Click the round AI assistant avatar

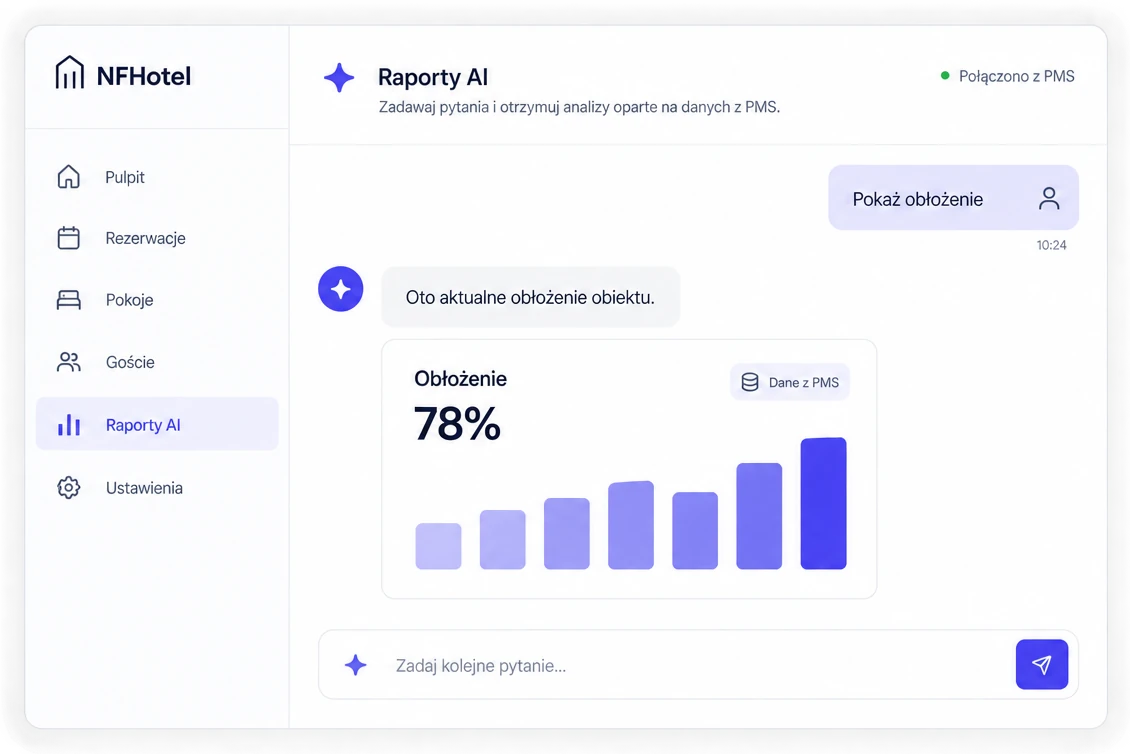341,289
